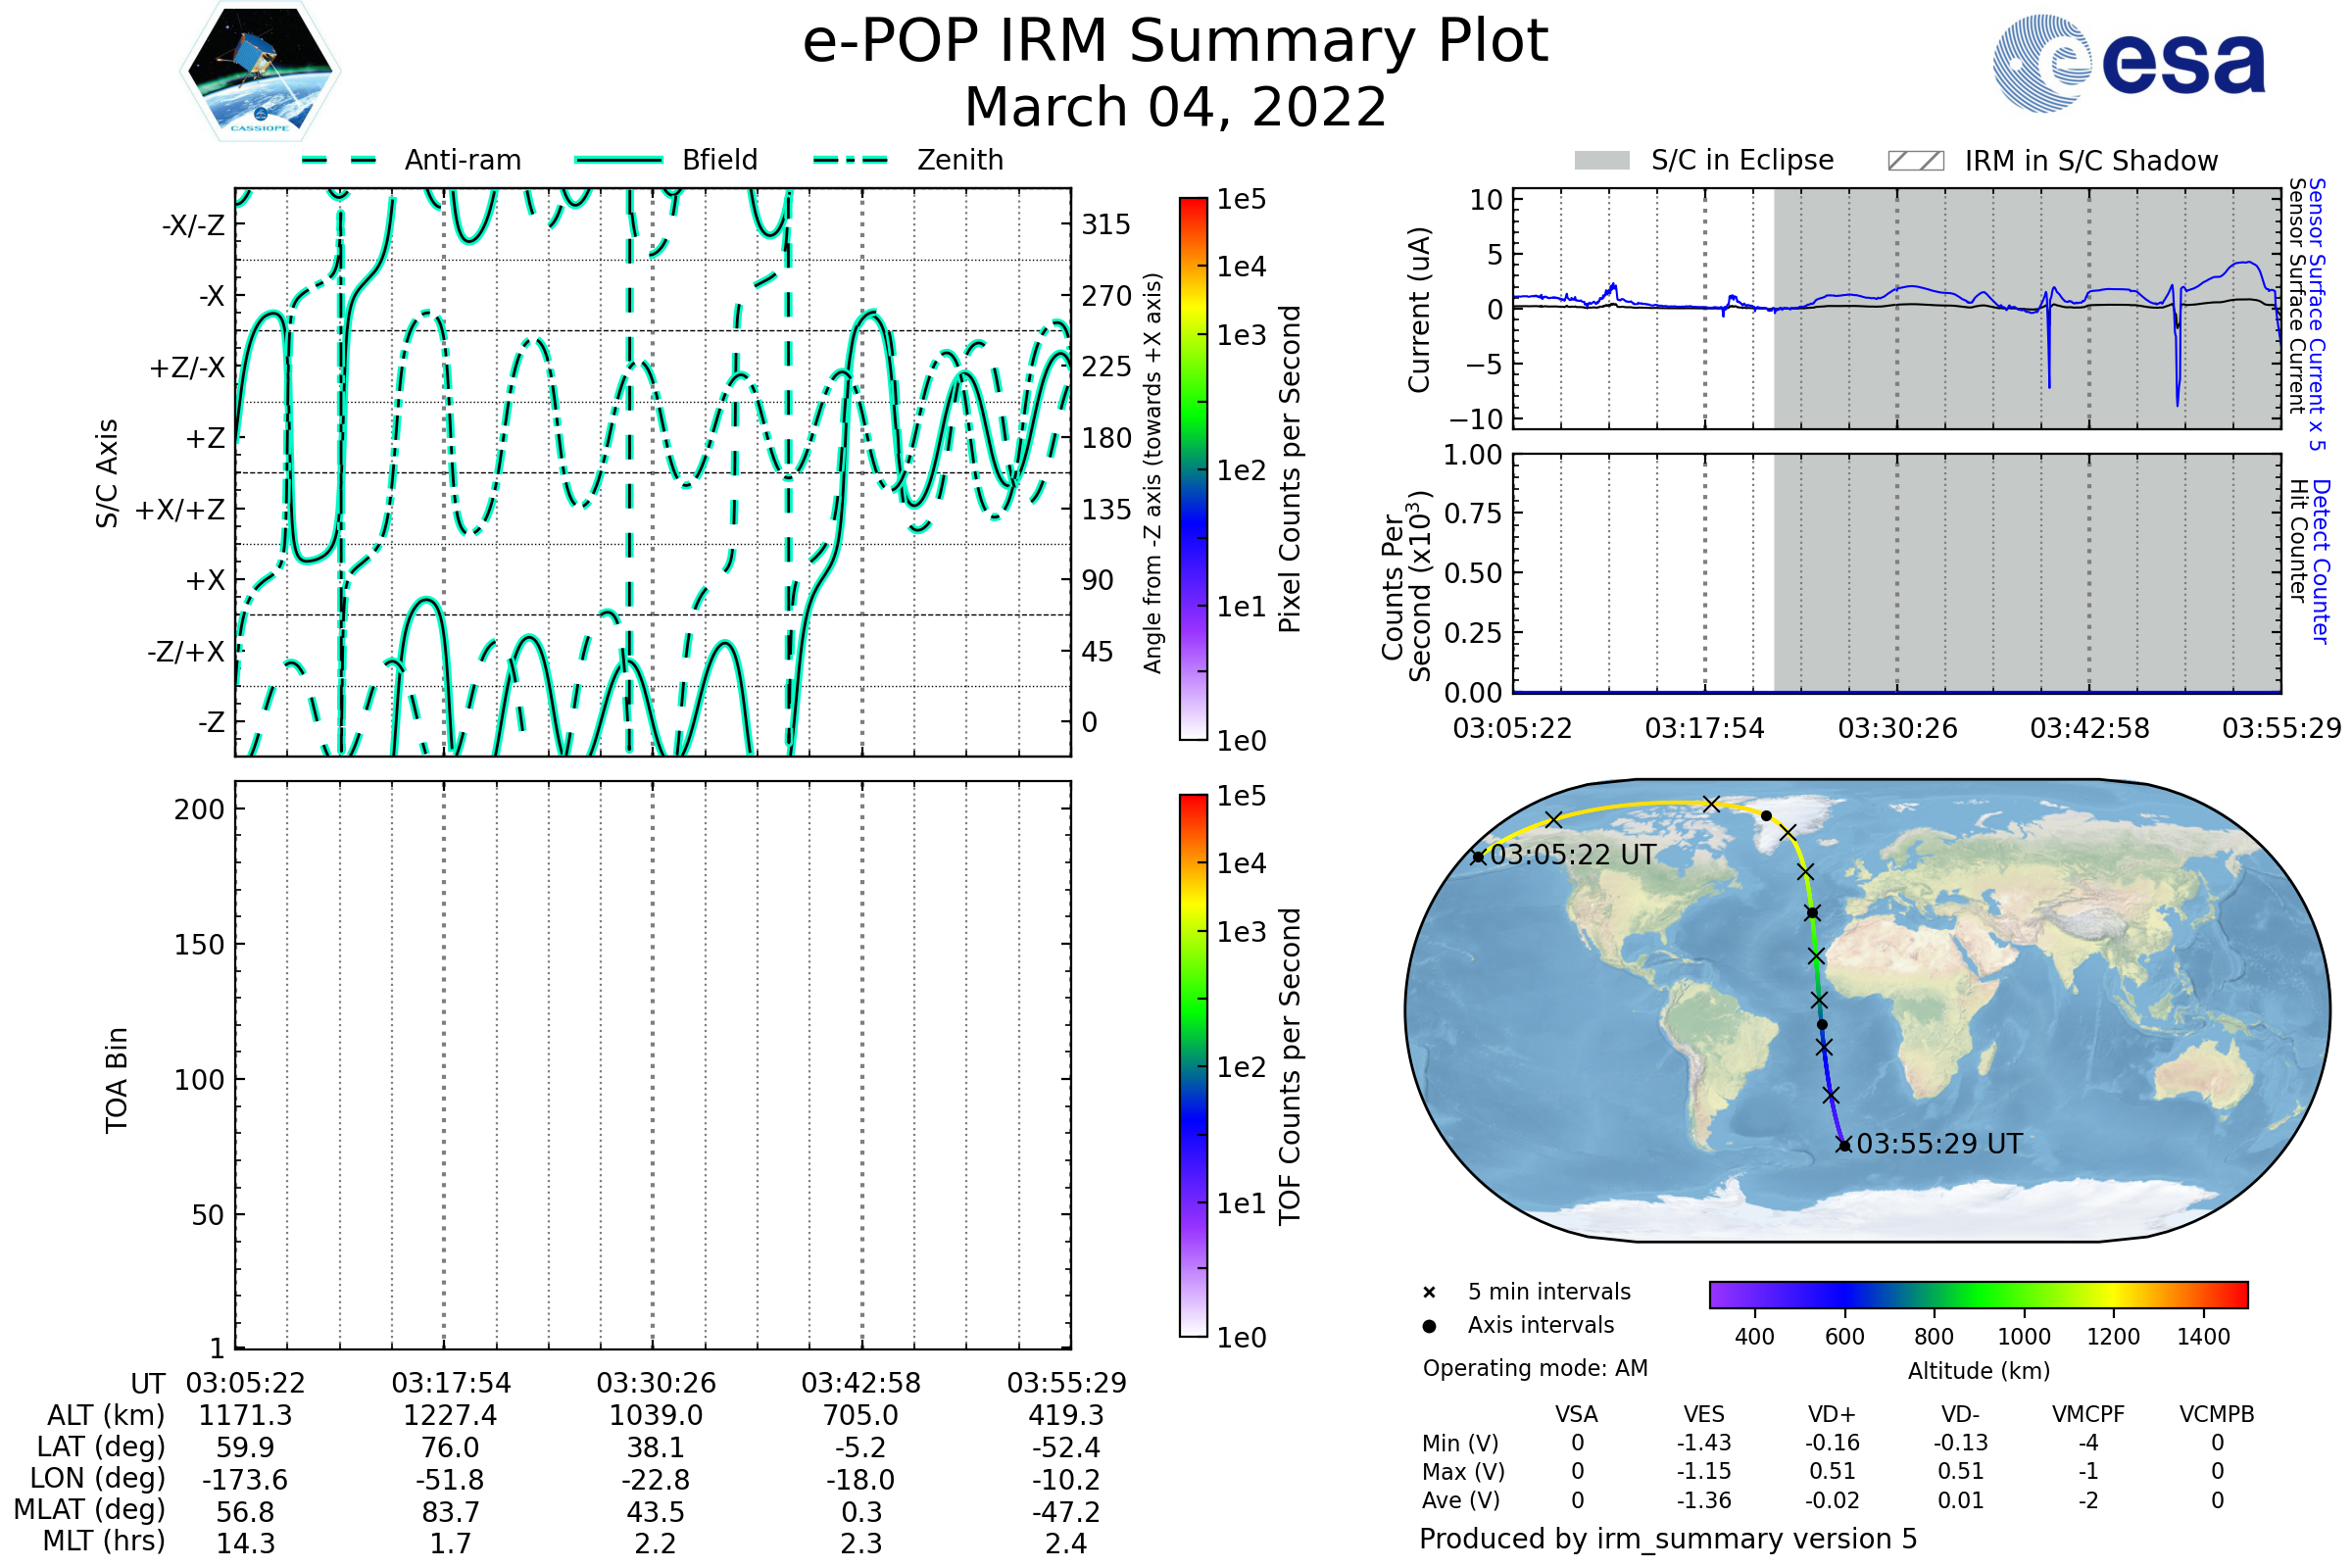Click the 03:30:26 UT label under TOA plot
This screenshot has height=1568, width=2352.
pyautogui.click(x=656, y=1383)
